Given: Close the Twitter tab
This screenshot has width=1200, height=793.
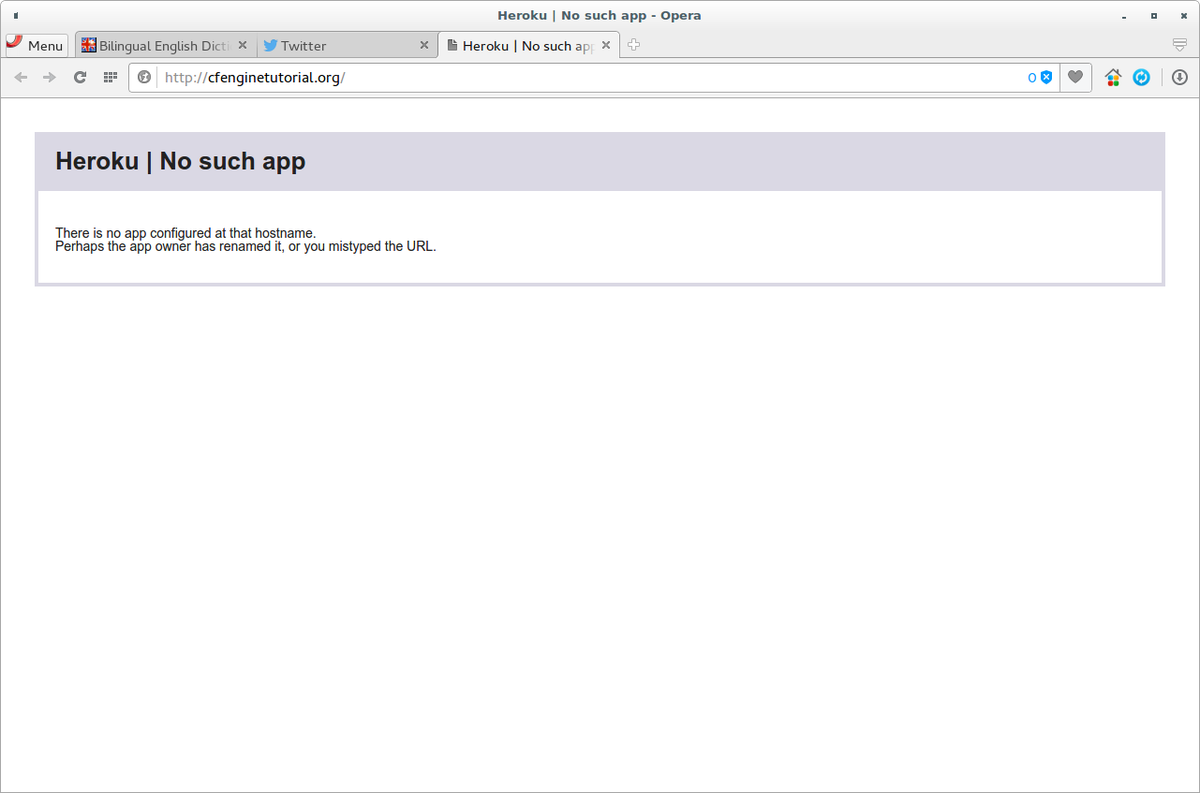Looking at the screenshot, I should (424, 45).
